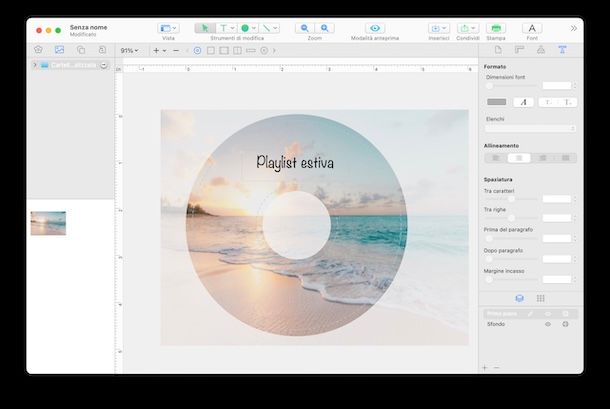610x409 pixels.
Task: Toggle visibility of the Sfondo layer
Action: 547,325
